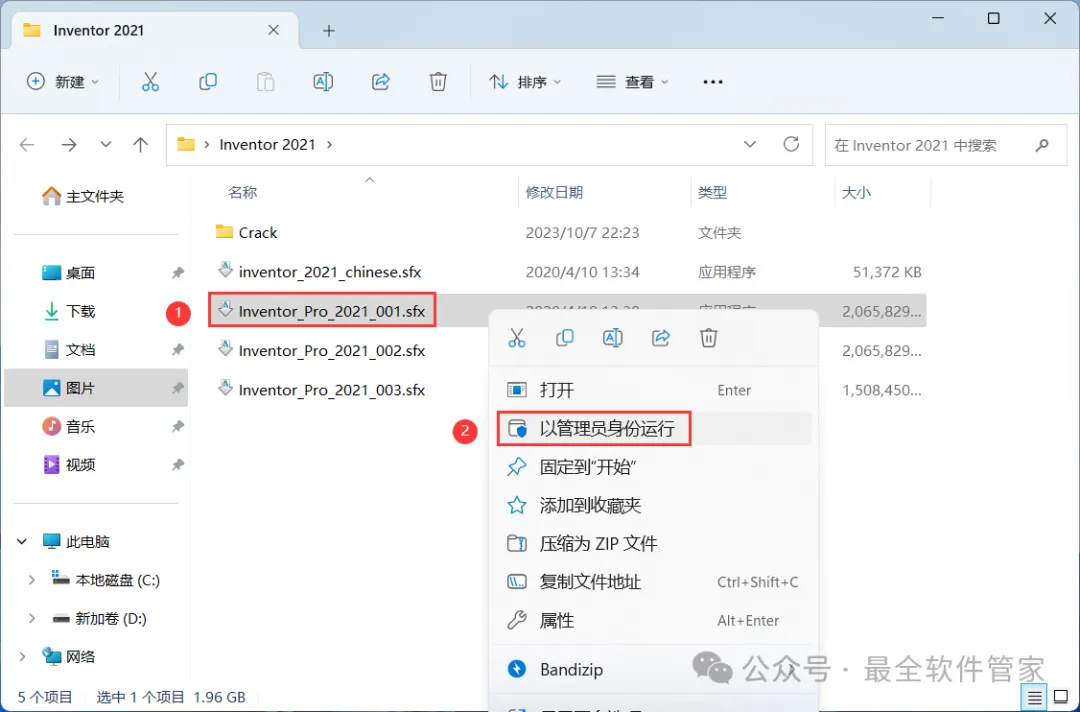Open the toolbar's three-dots more options
This screenshot has width=1080, height=712.
click(713, 82)
